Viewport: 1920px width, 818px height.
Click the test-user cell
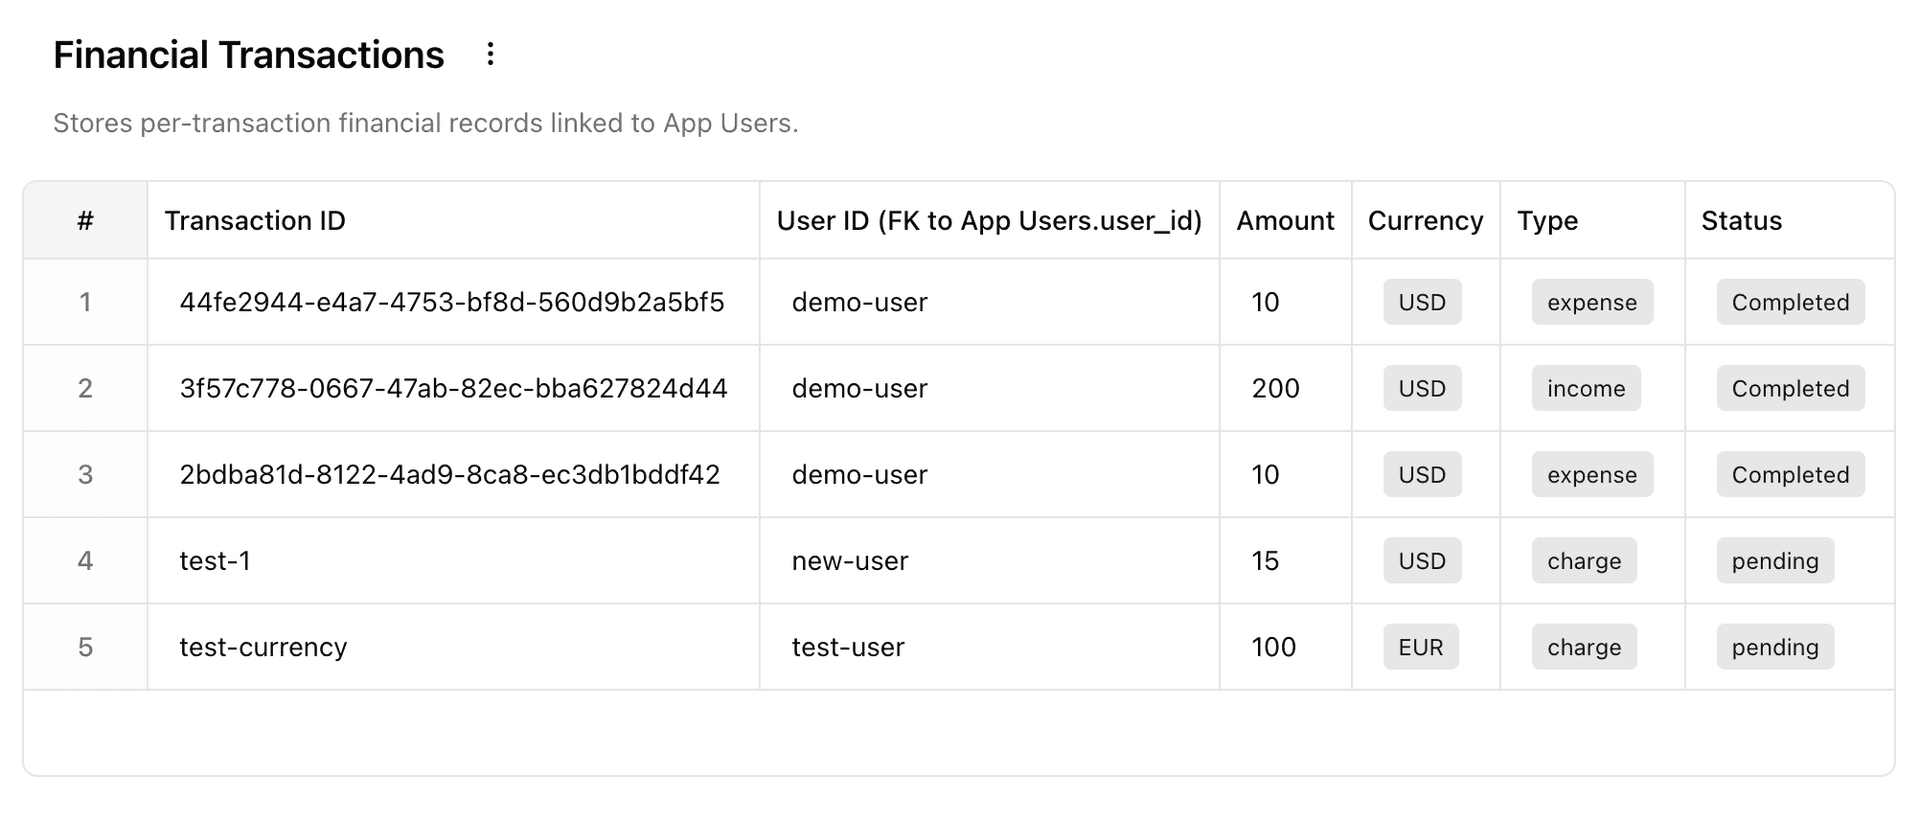[x=989, y=647]
